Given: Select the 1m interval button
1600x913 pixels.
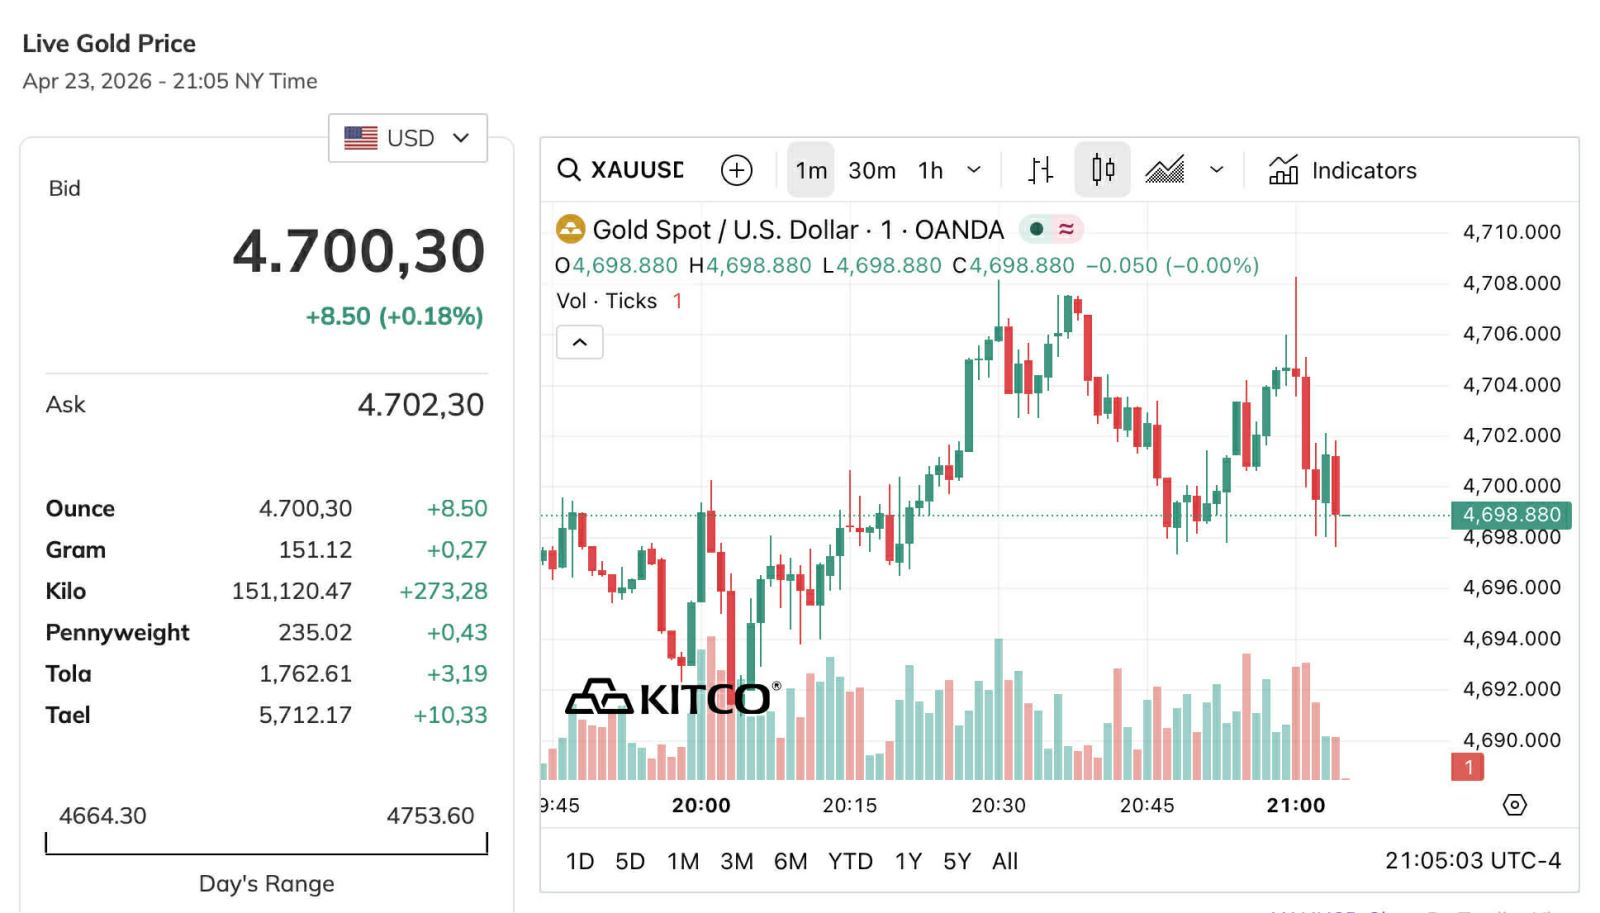Looking at the screenshot, I should [x=811, y=170].
